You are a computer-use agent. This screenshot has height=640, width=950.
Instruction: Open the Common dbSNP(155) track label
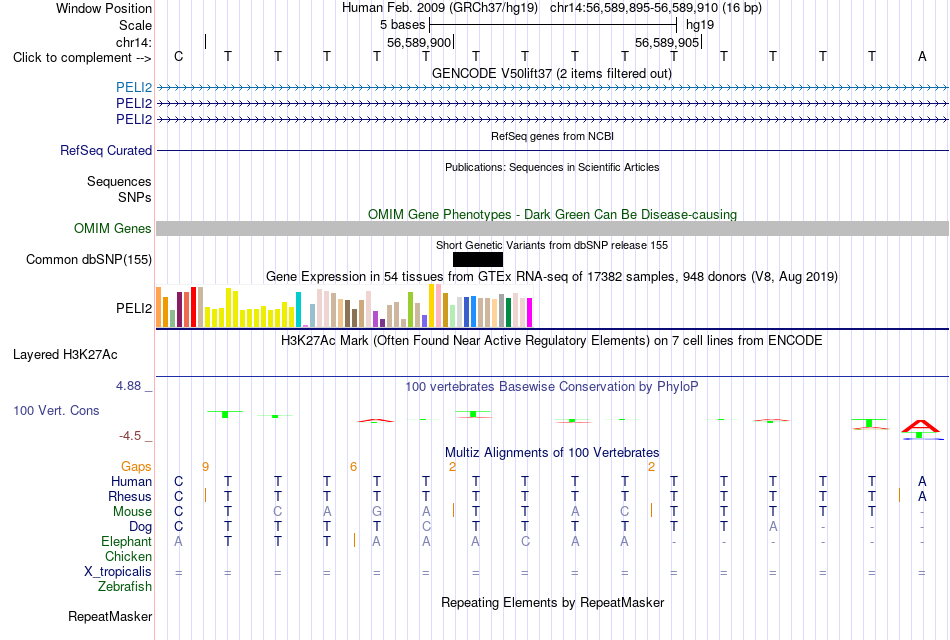(89, 259)
